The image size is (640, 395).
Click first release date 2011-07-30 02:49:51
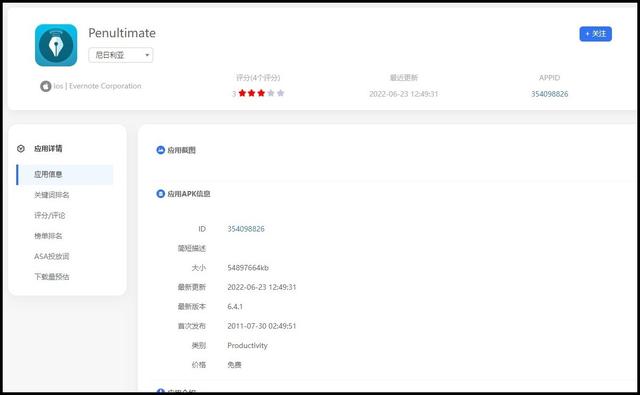[262, 326]
